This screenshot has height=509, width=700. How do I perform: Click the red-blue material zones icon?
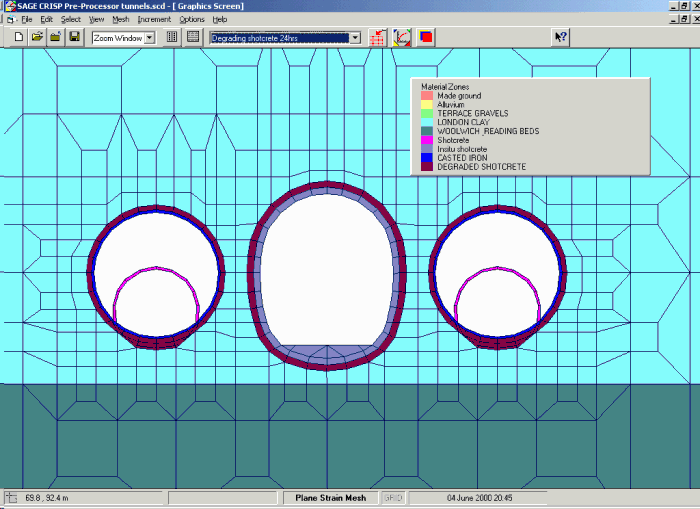(426, 38)
